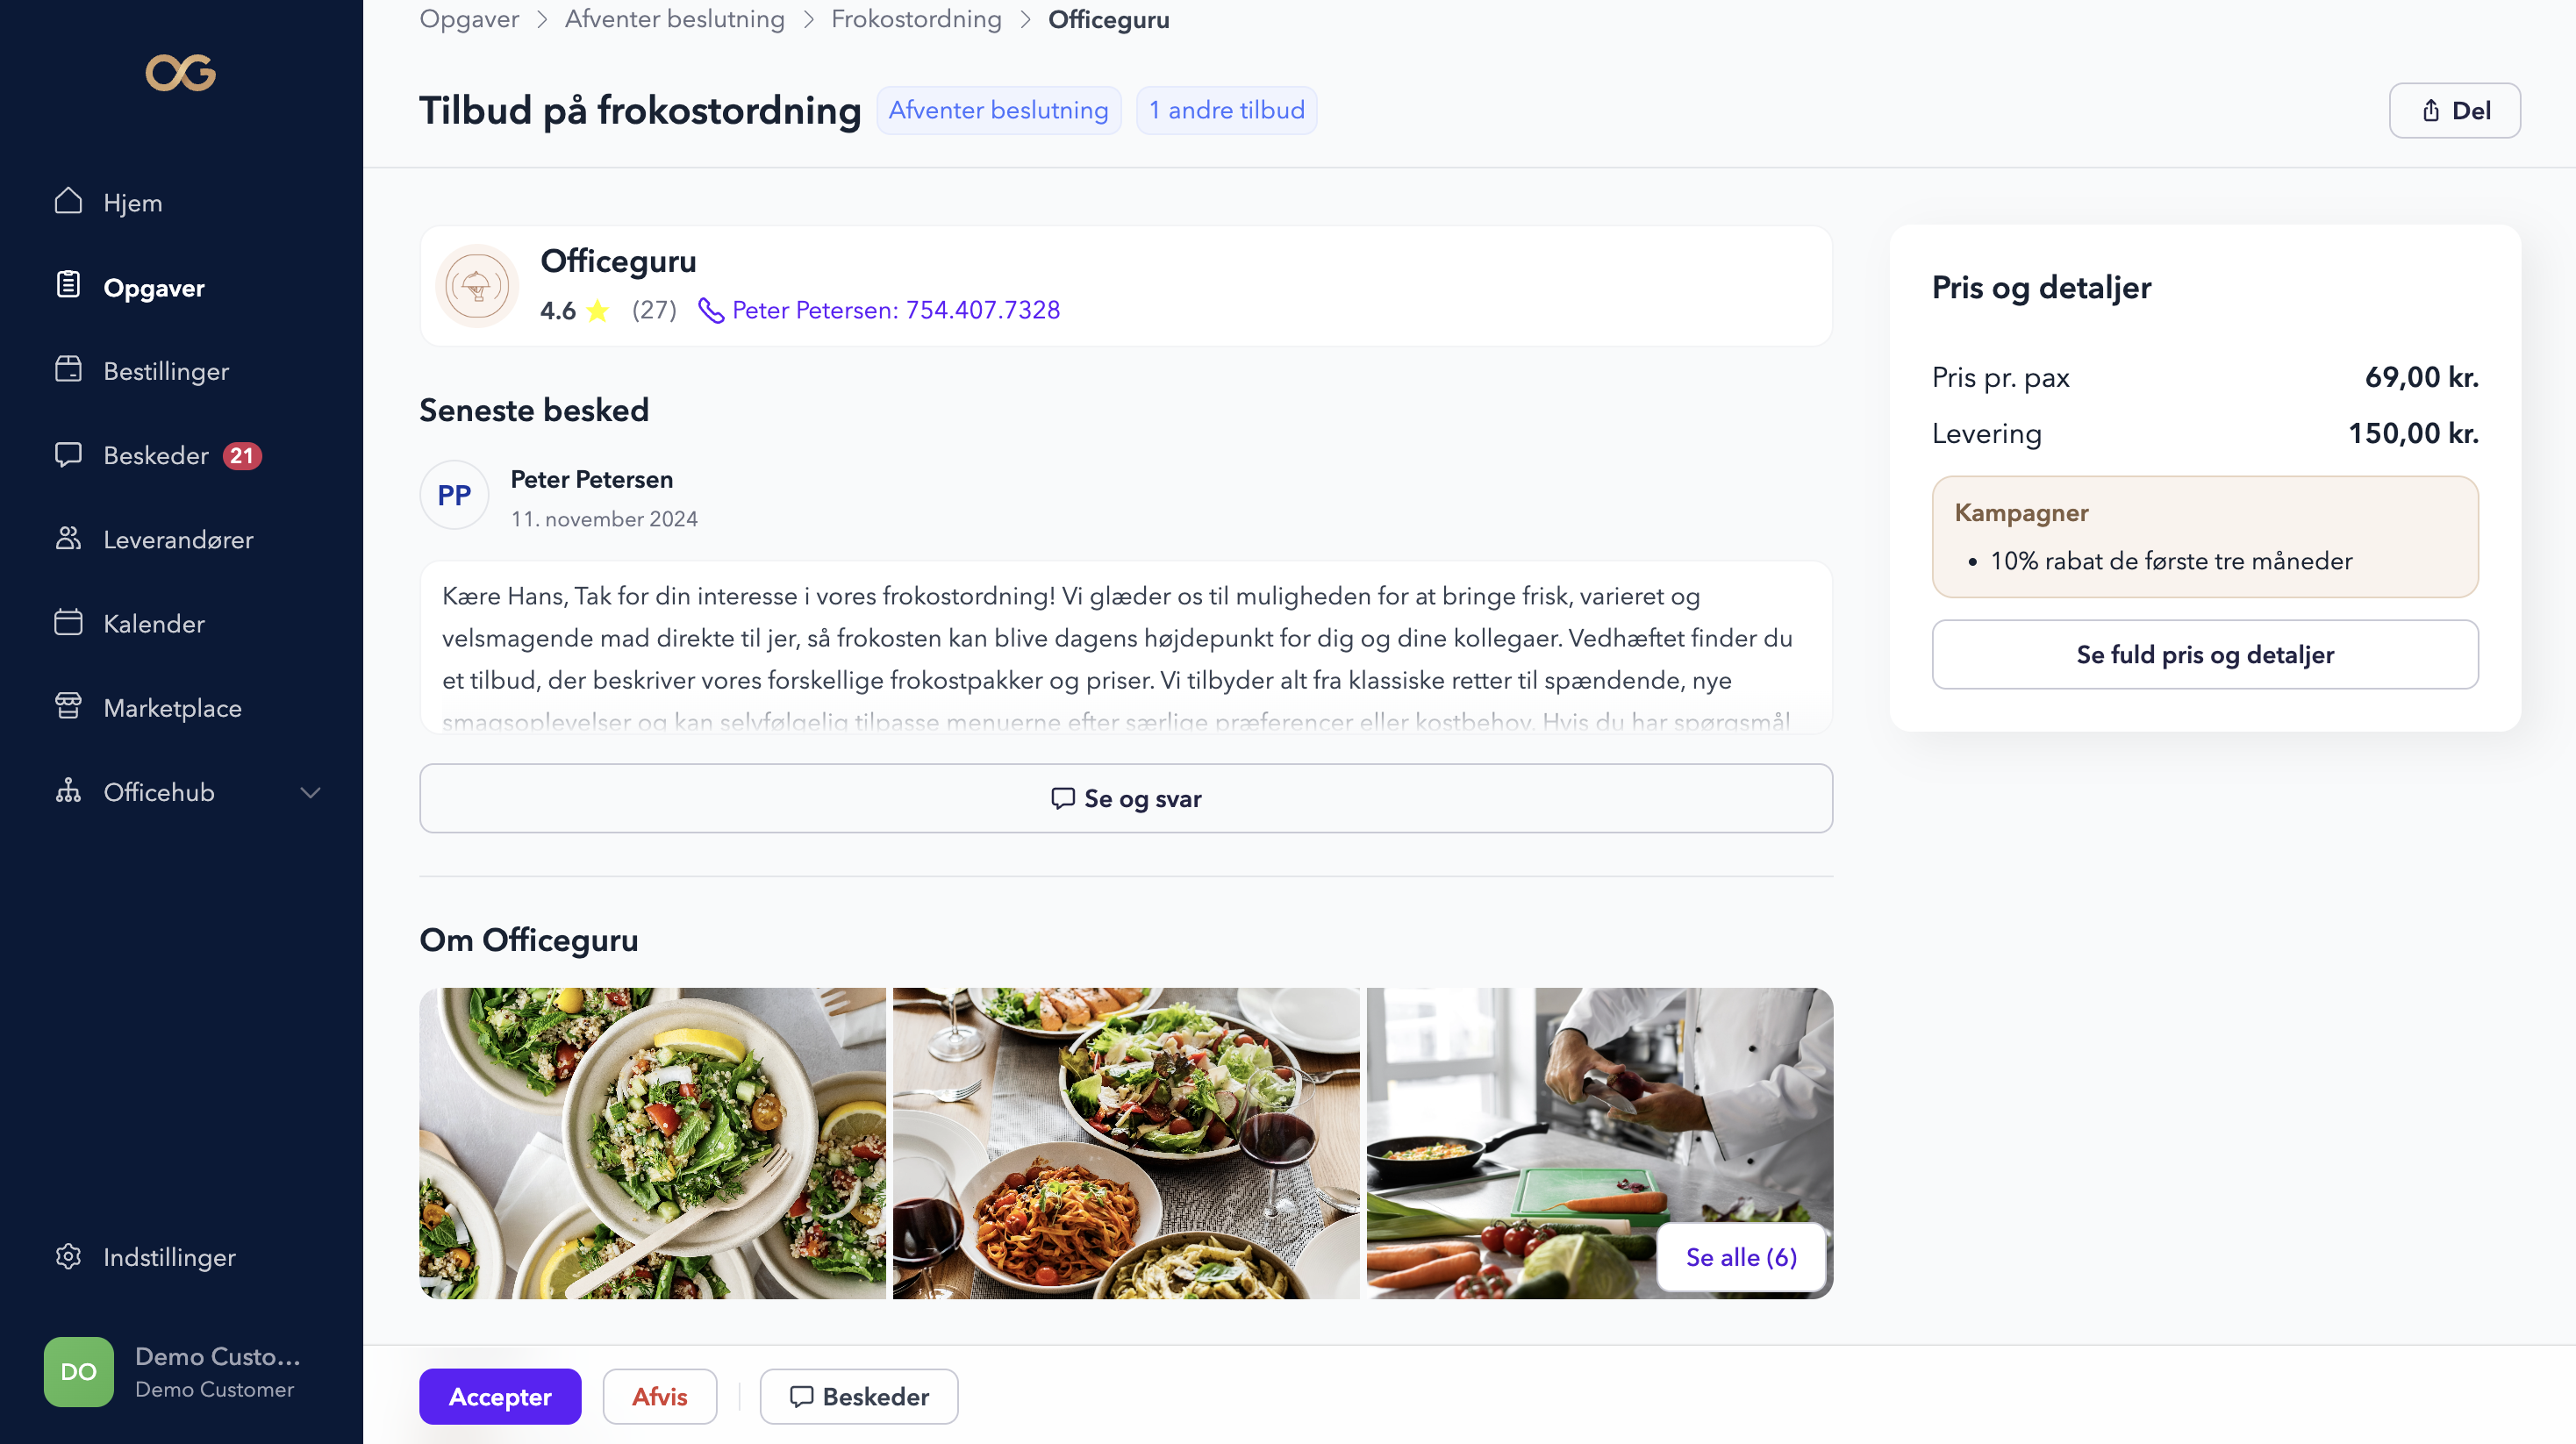Click the Marketplace store icon
Viewport: 2576px width, 1444px height.
pos(68,706)
